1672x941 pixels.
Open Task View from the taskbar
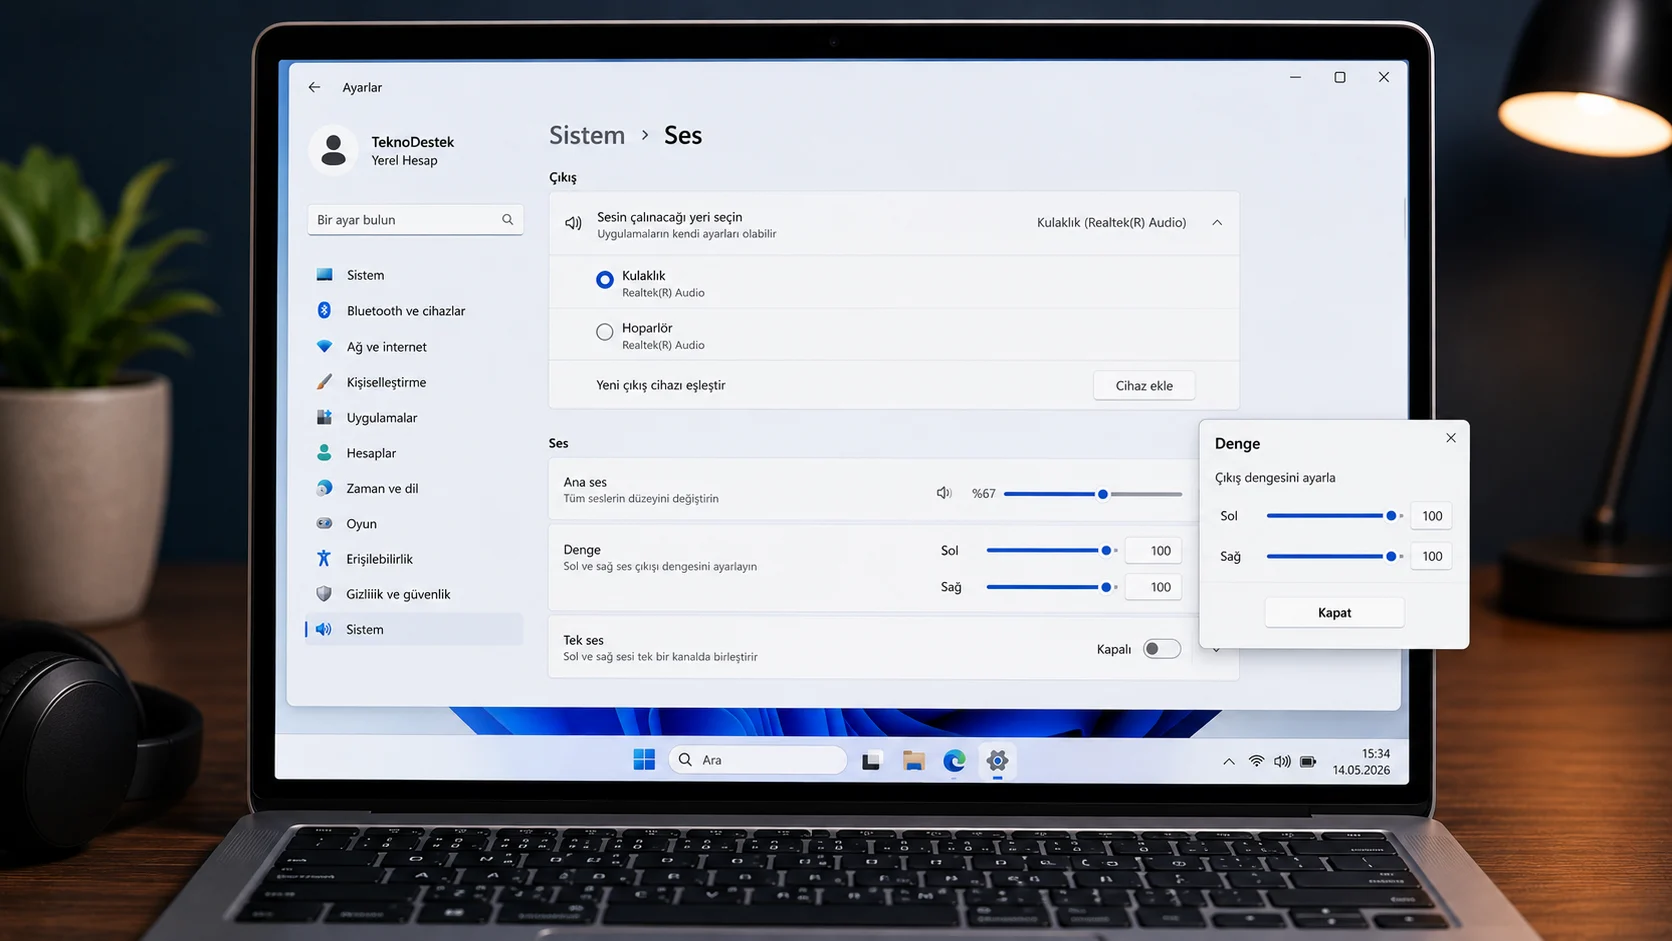coord(871,761)
